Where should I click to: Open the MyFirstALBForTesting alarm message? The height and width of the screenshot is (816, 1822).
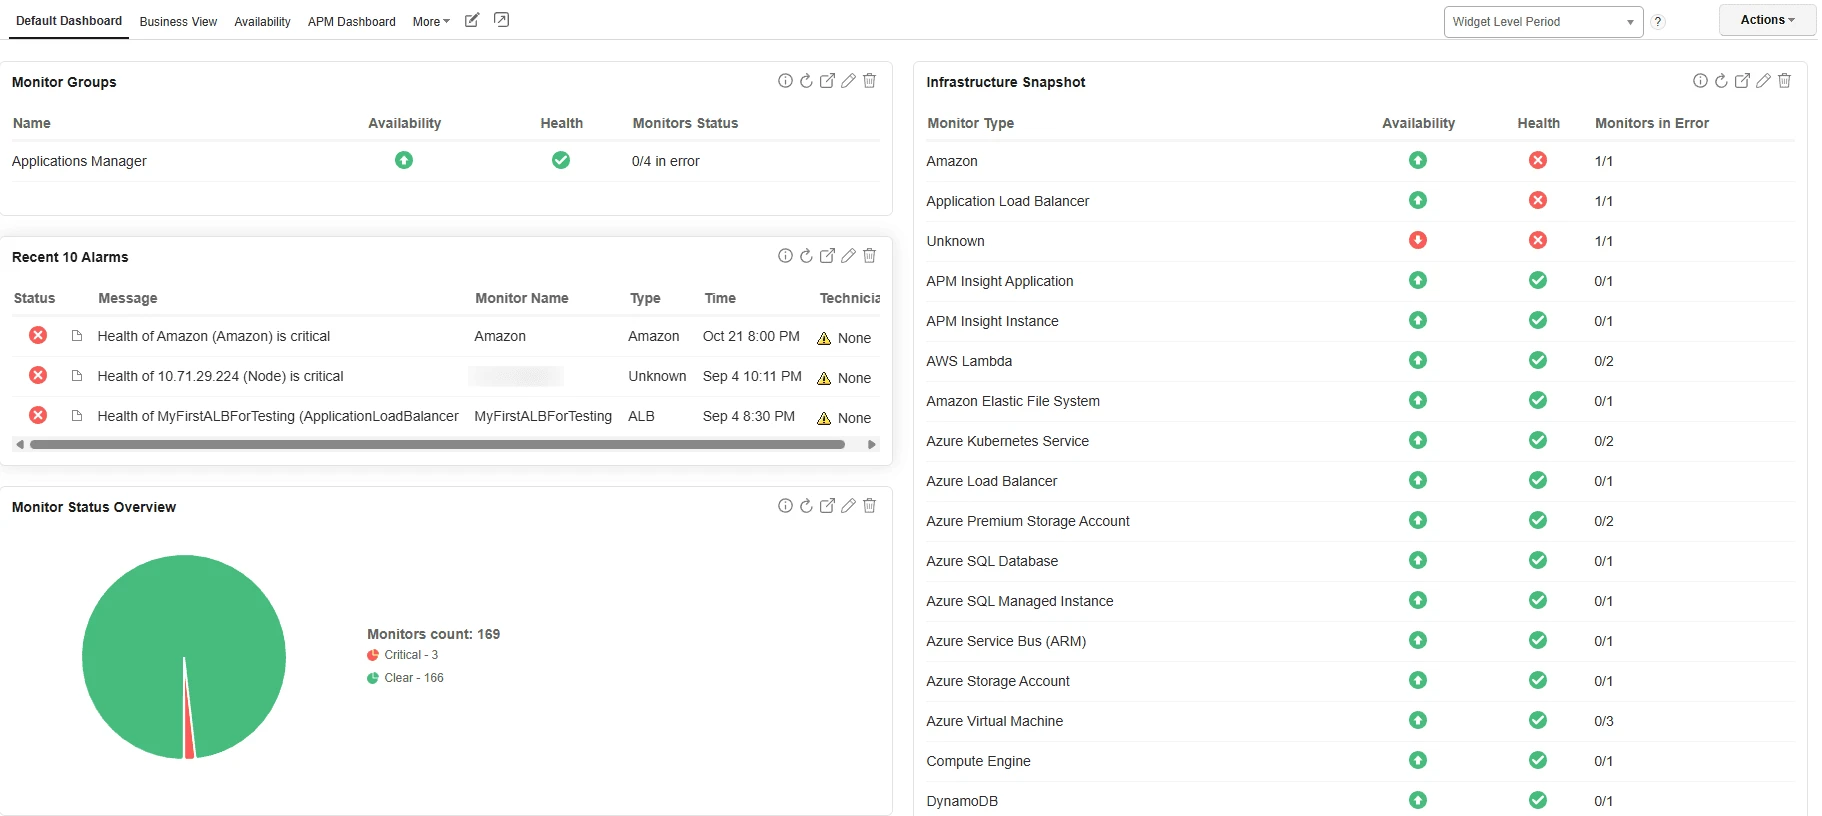pos(277,416)
